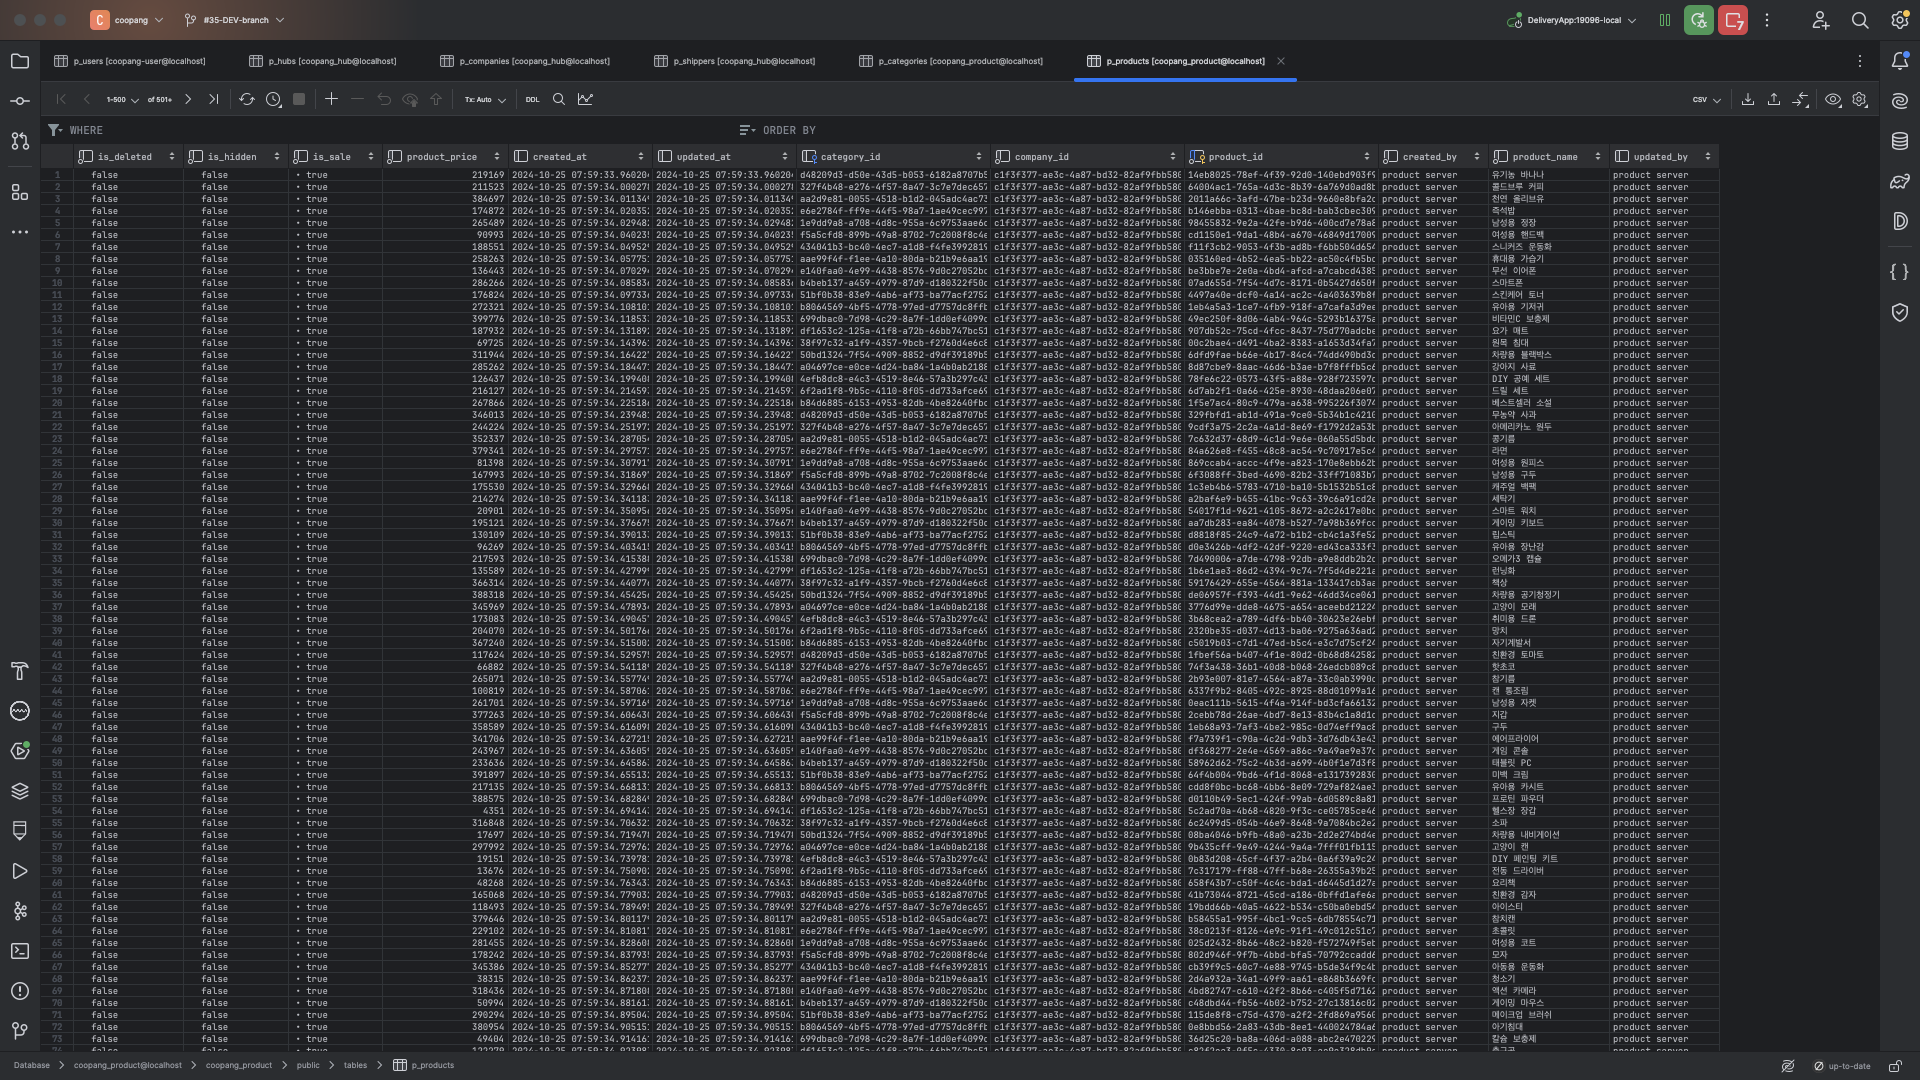Click the 'public' breadcrumb

[308, 1066]
